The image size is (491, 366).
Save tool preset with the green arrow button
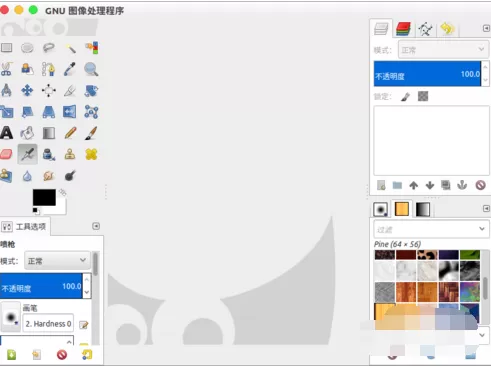11,354
